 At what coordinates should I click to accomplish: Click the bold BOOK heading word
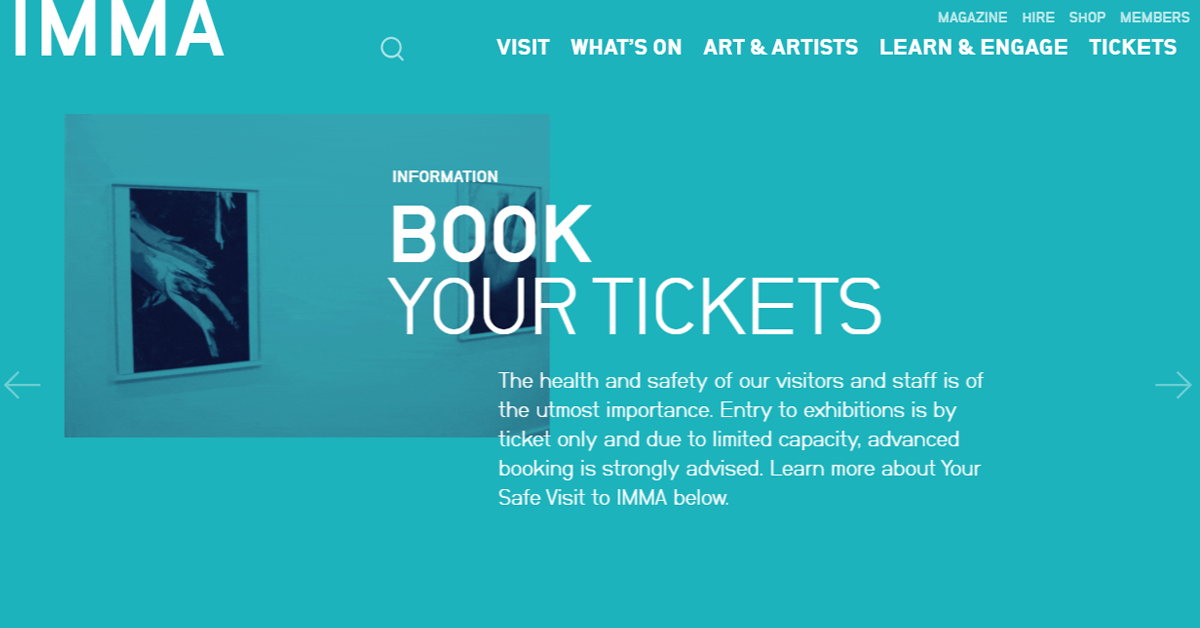coord(490,235)
